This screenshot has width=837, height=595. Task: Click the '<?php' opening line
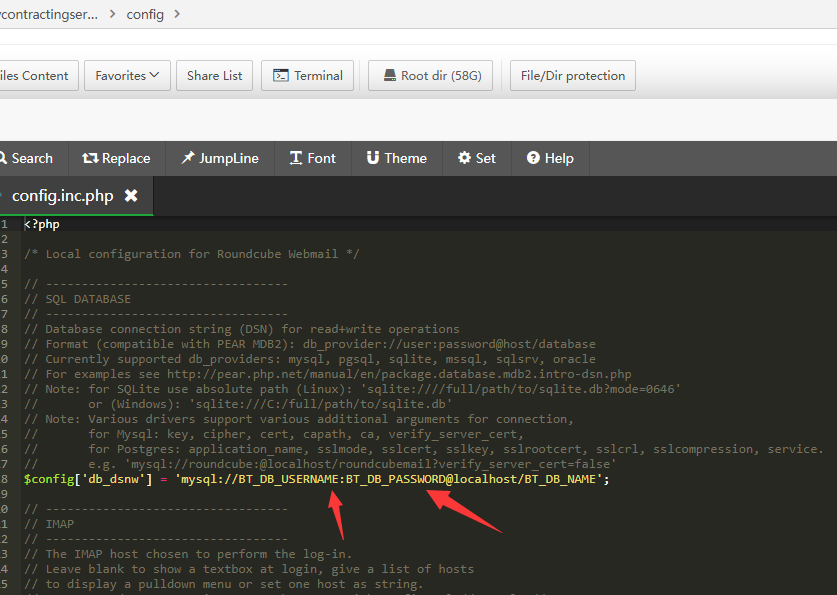tap(42, 224)
